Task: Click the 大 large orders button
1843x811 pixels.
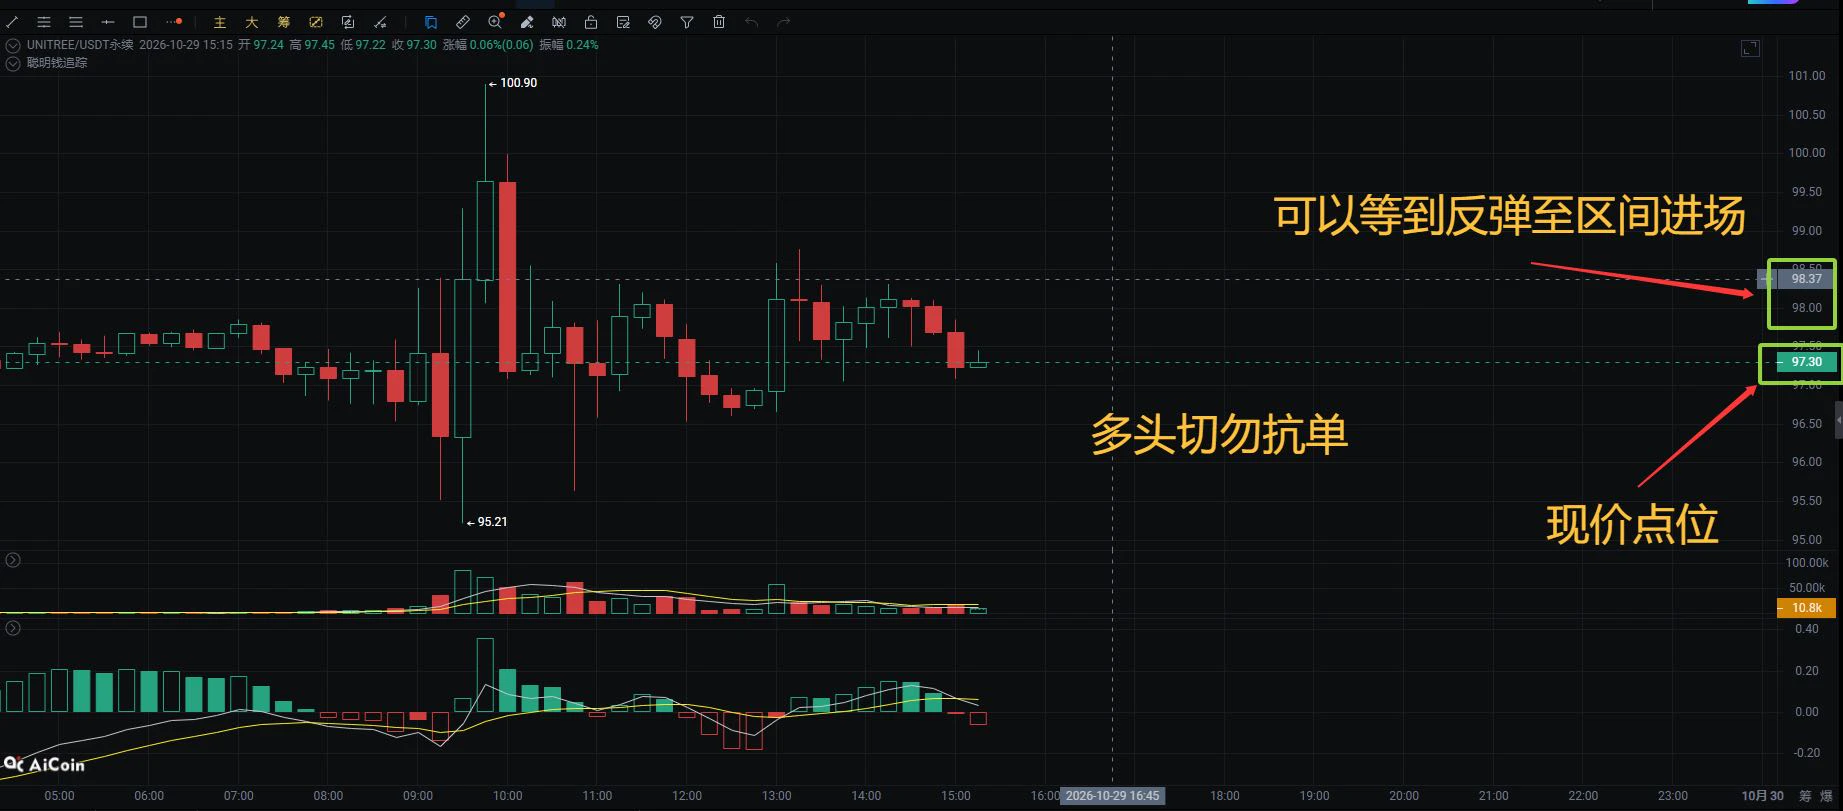Action: click(x=252, y=22)
